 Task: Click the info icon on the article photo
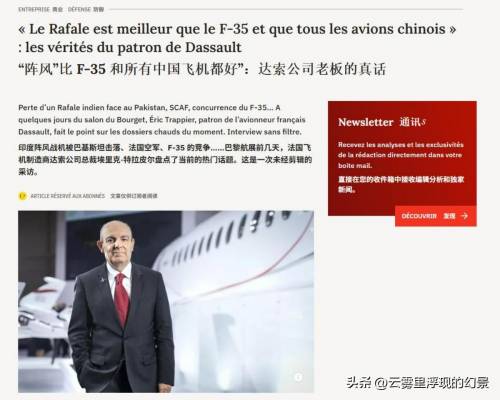coord(298,377)
